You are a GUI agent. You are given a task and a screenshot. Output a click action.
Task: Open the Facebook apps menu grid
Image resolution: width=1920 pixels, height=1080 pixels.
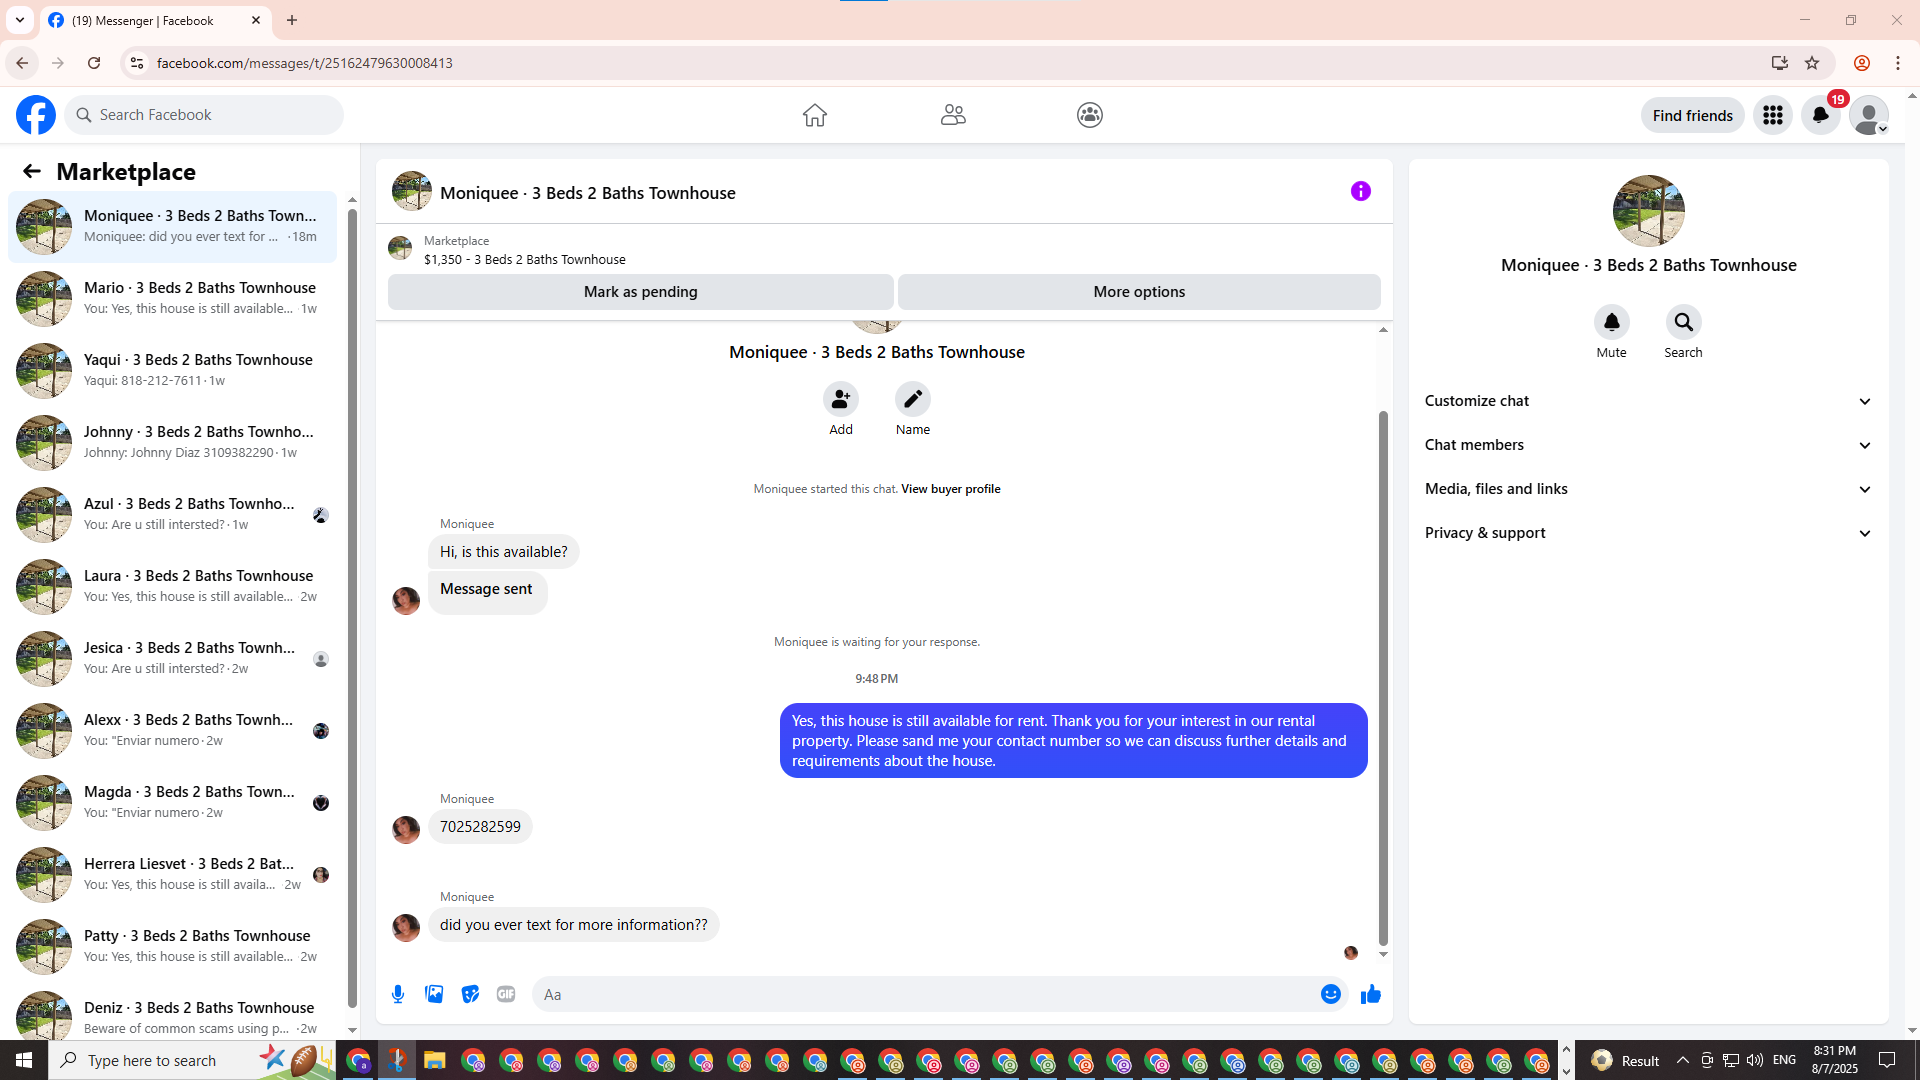[x=1773, y=115]
